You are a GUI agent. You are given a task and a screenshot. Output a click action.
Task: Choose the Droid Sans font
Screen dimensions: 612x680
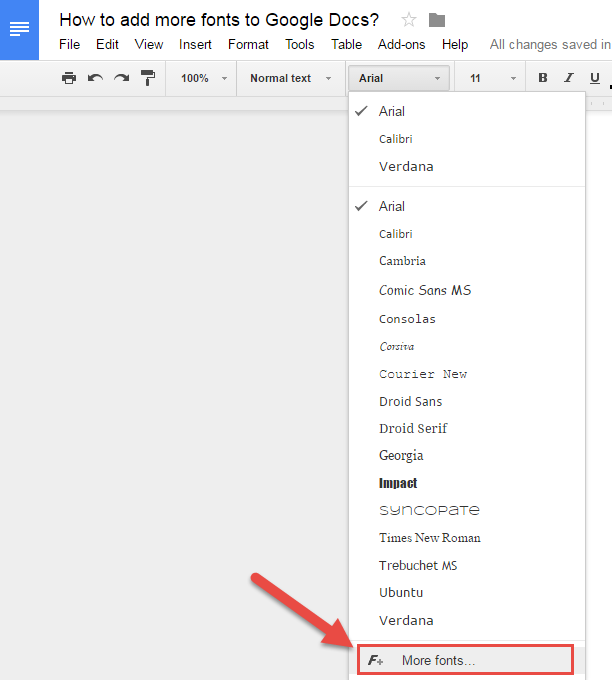click(467, 402)
